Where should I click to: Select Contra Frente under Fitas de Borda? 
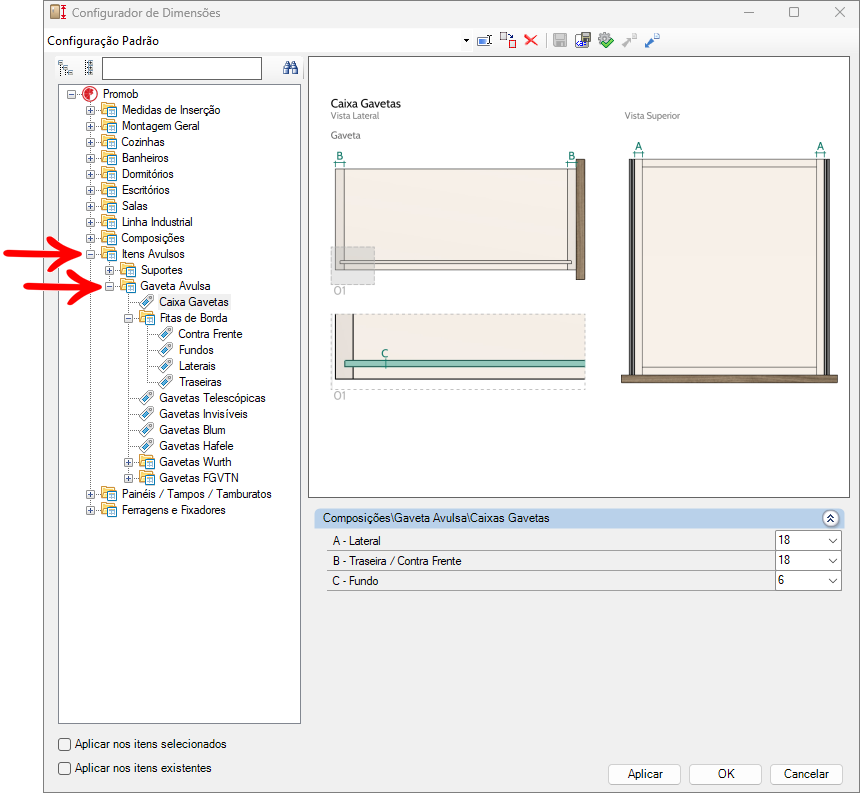click(210, 334)
